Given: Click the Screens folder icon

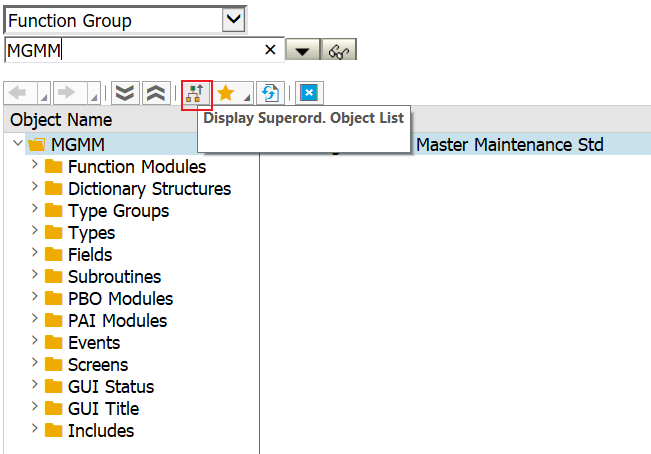Looking at the screenshot, I should coord(54,364).
